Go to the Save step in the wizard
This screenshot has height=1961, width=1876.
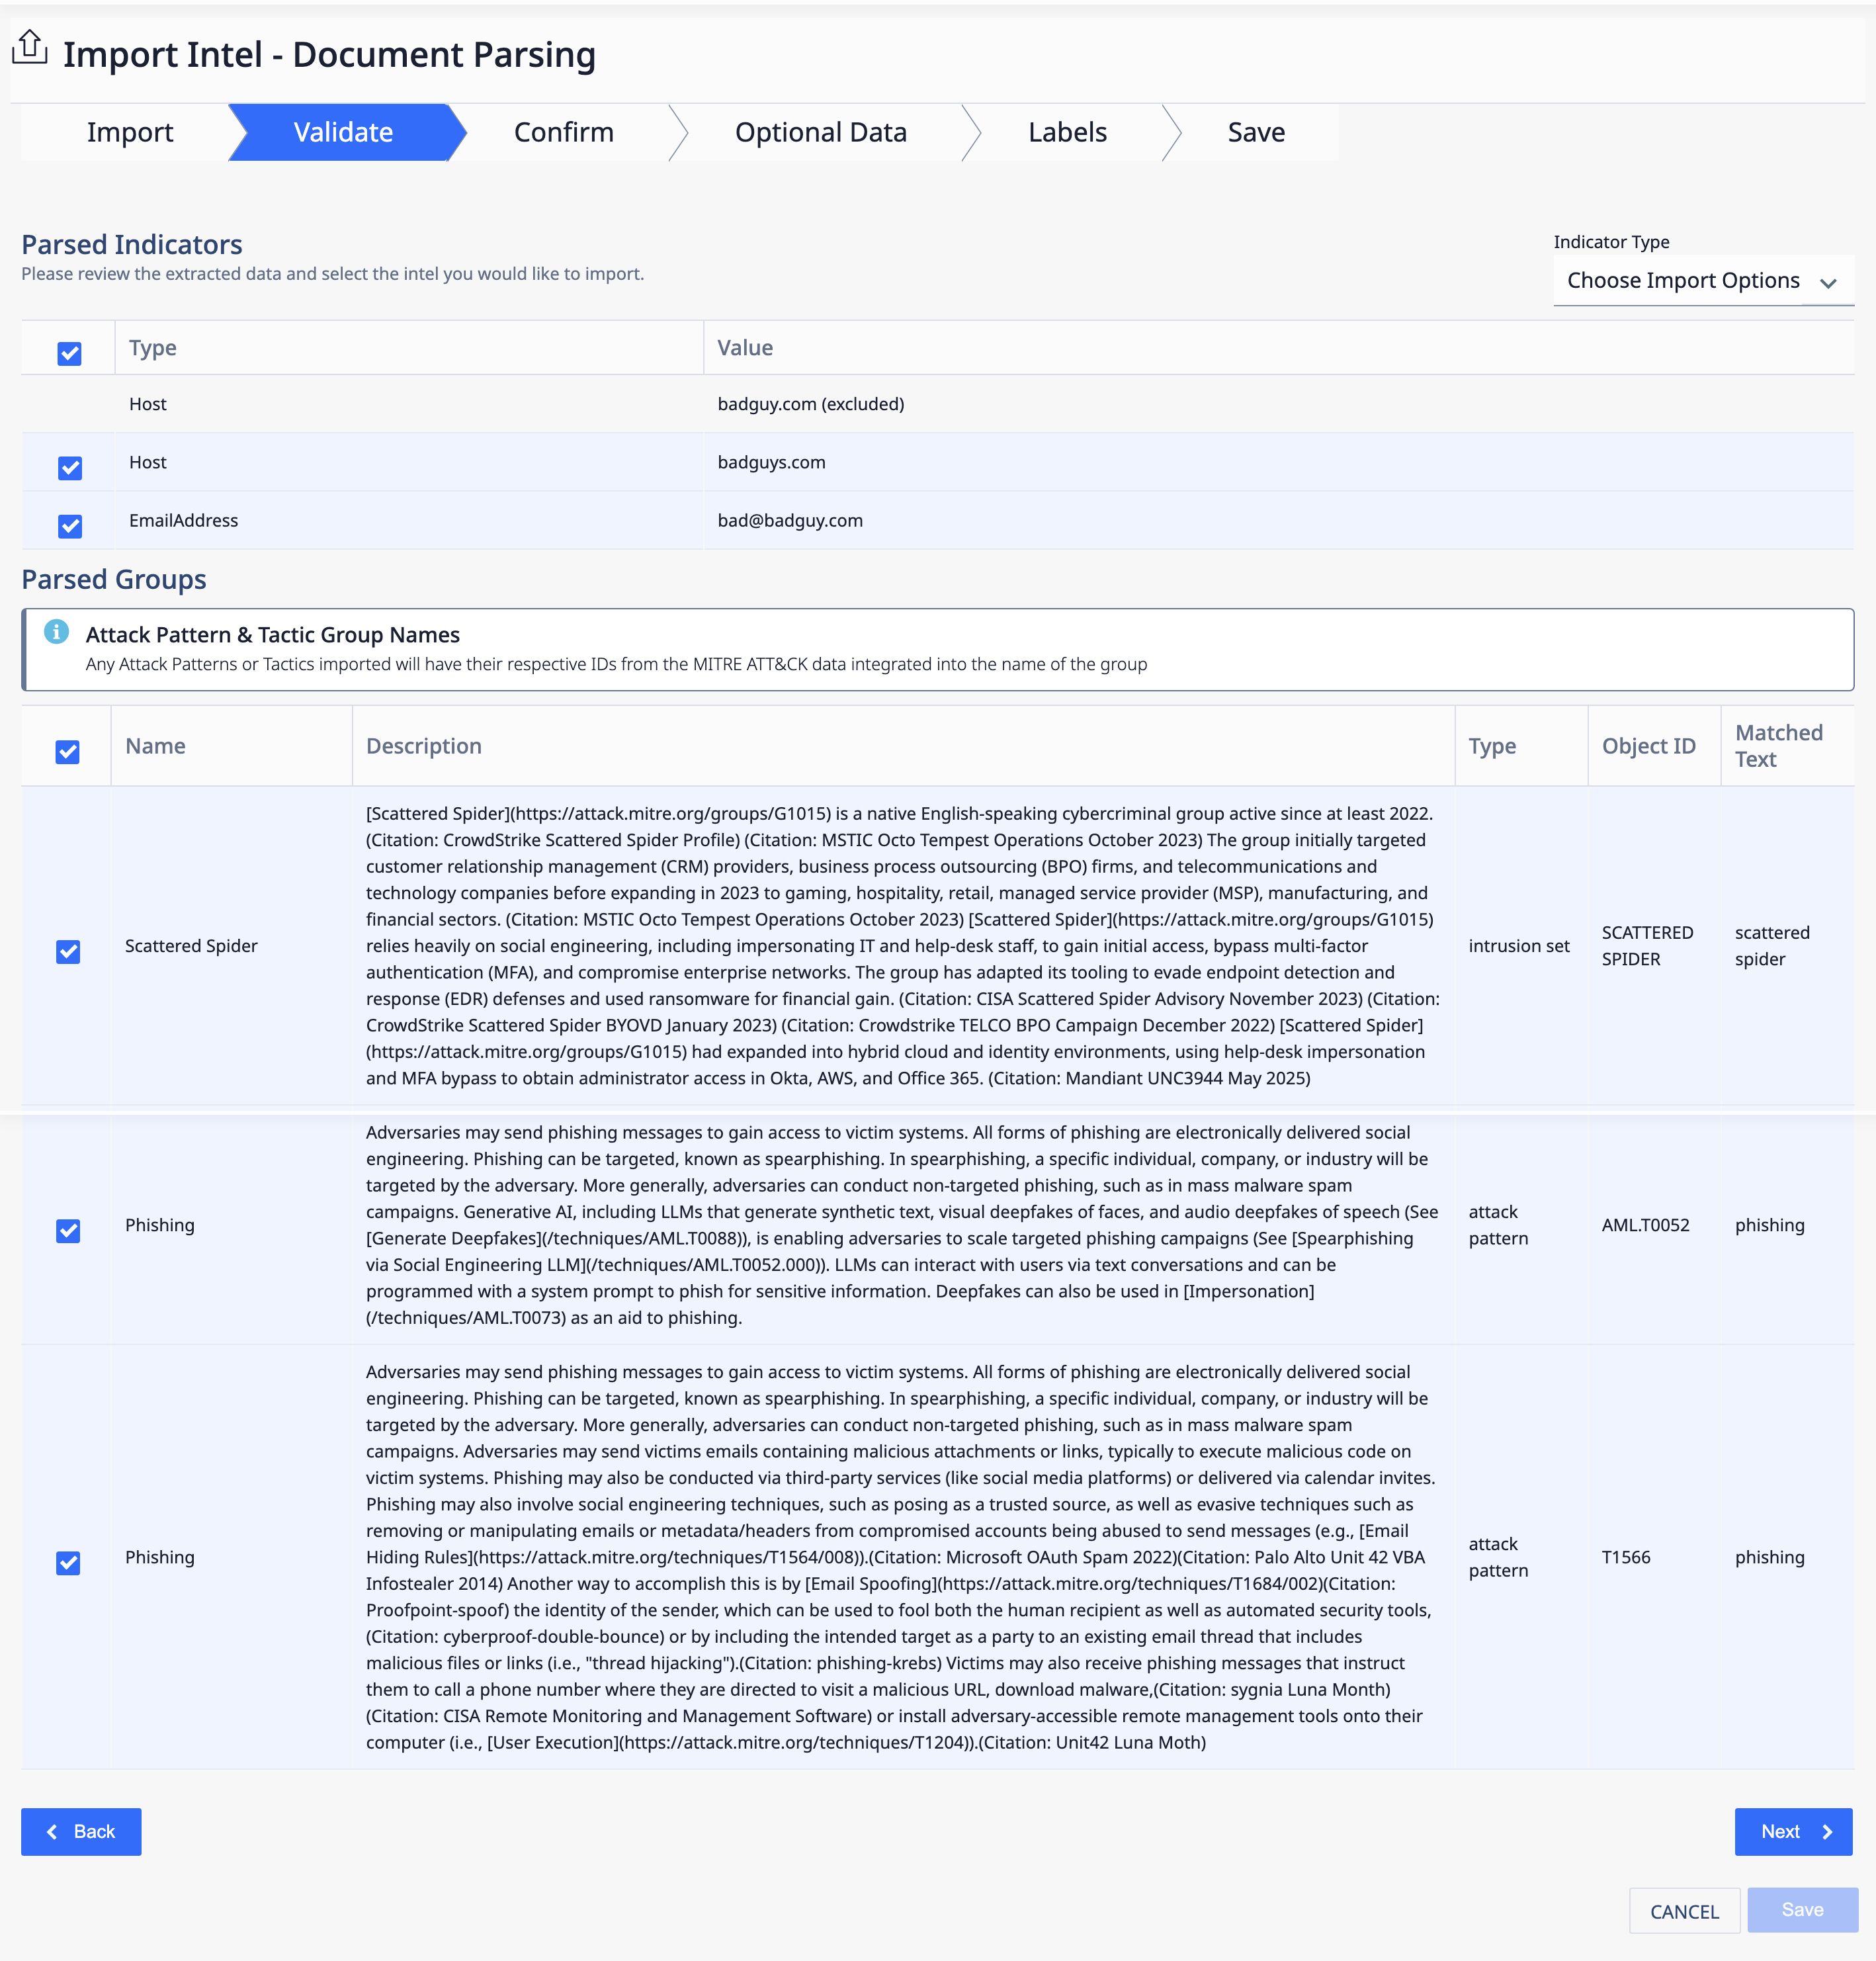pyautogui.click(x=1255, y=132)
